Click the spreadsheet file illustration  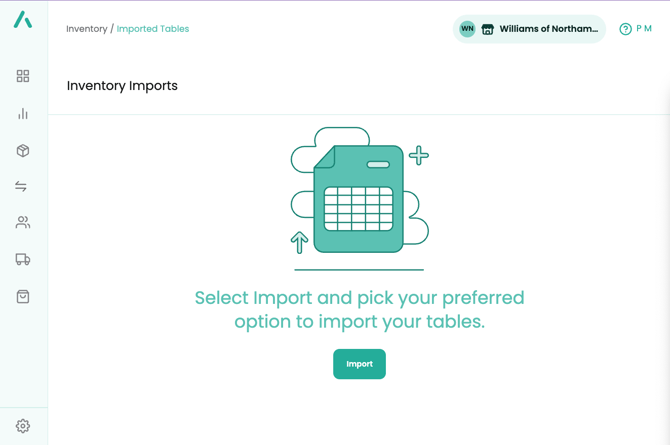pos(359,197)
